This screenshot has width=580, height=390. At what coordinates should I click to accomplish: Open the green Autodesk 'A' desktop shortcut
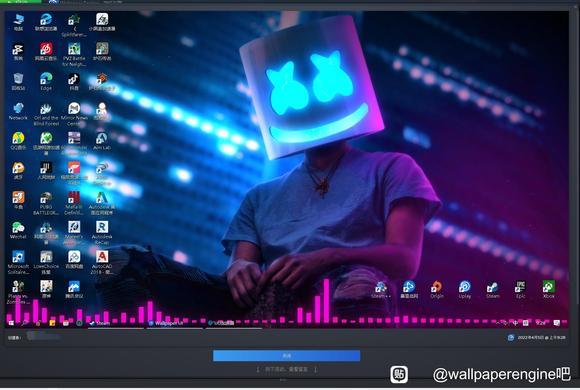pyautogui.click(x=102, y=203)
